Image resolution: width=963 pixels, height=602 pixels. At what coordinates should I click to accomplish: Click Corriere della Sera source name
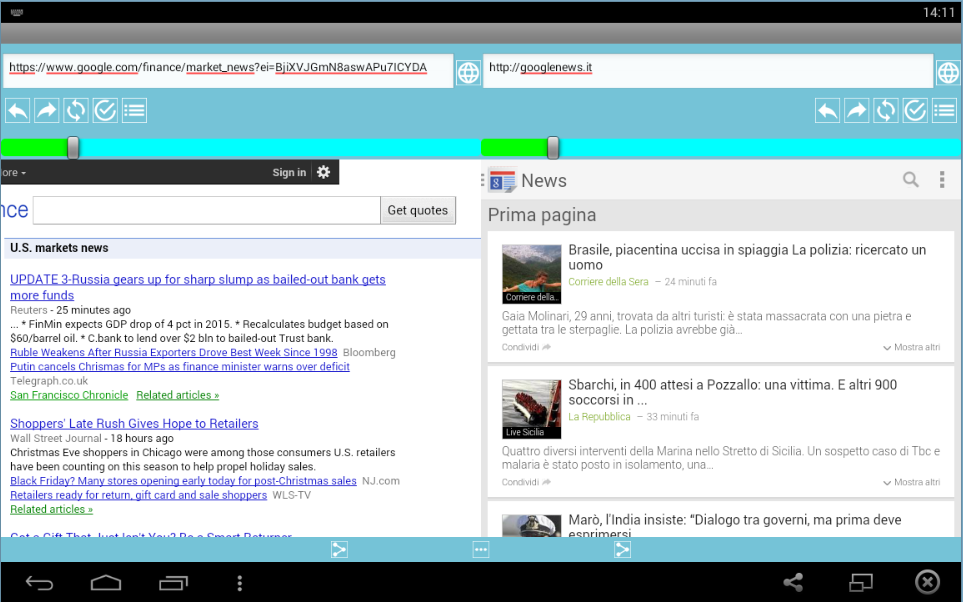[x=608, y=281]
